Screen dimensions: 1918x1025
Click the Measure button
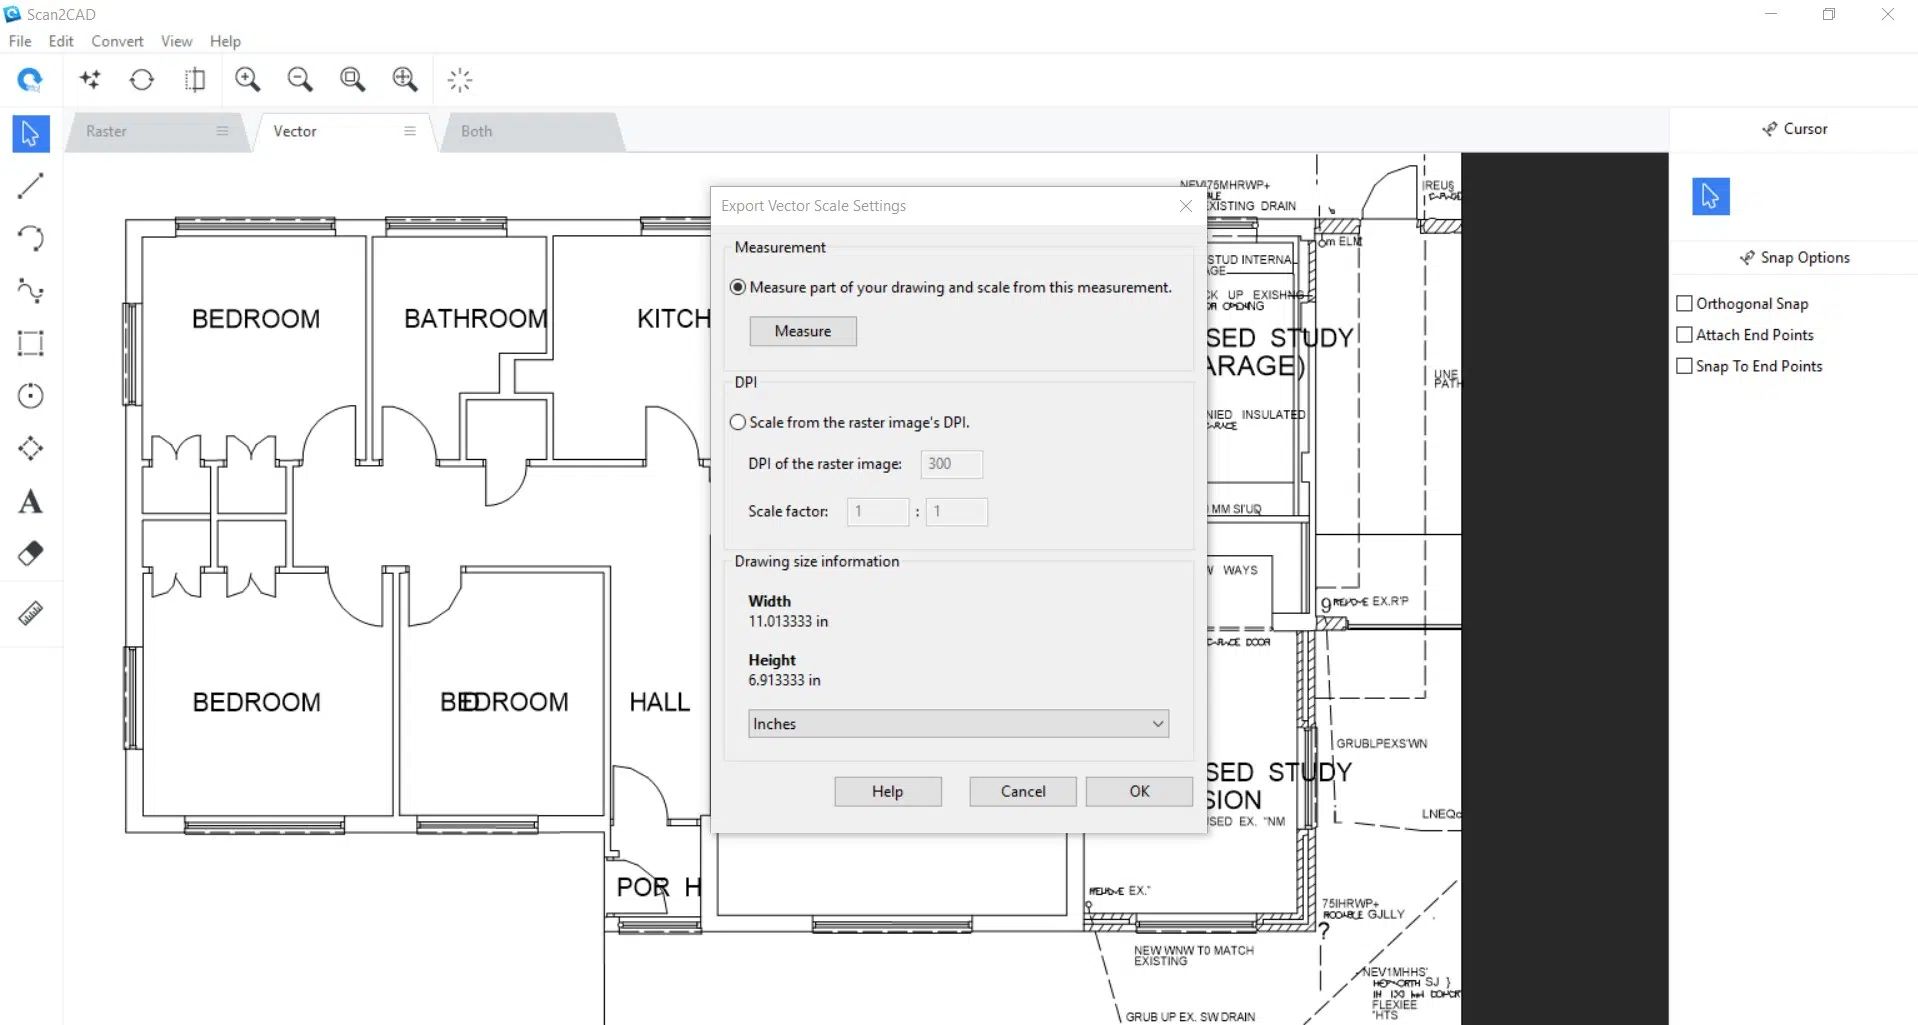point(803,331)
